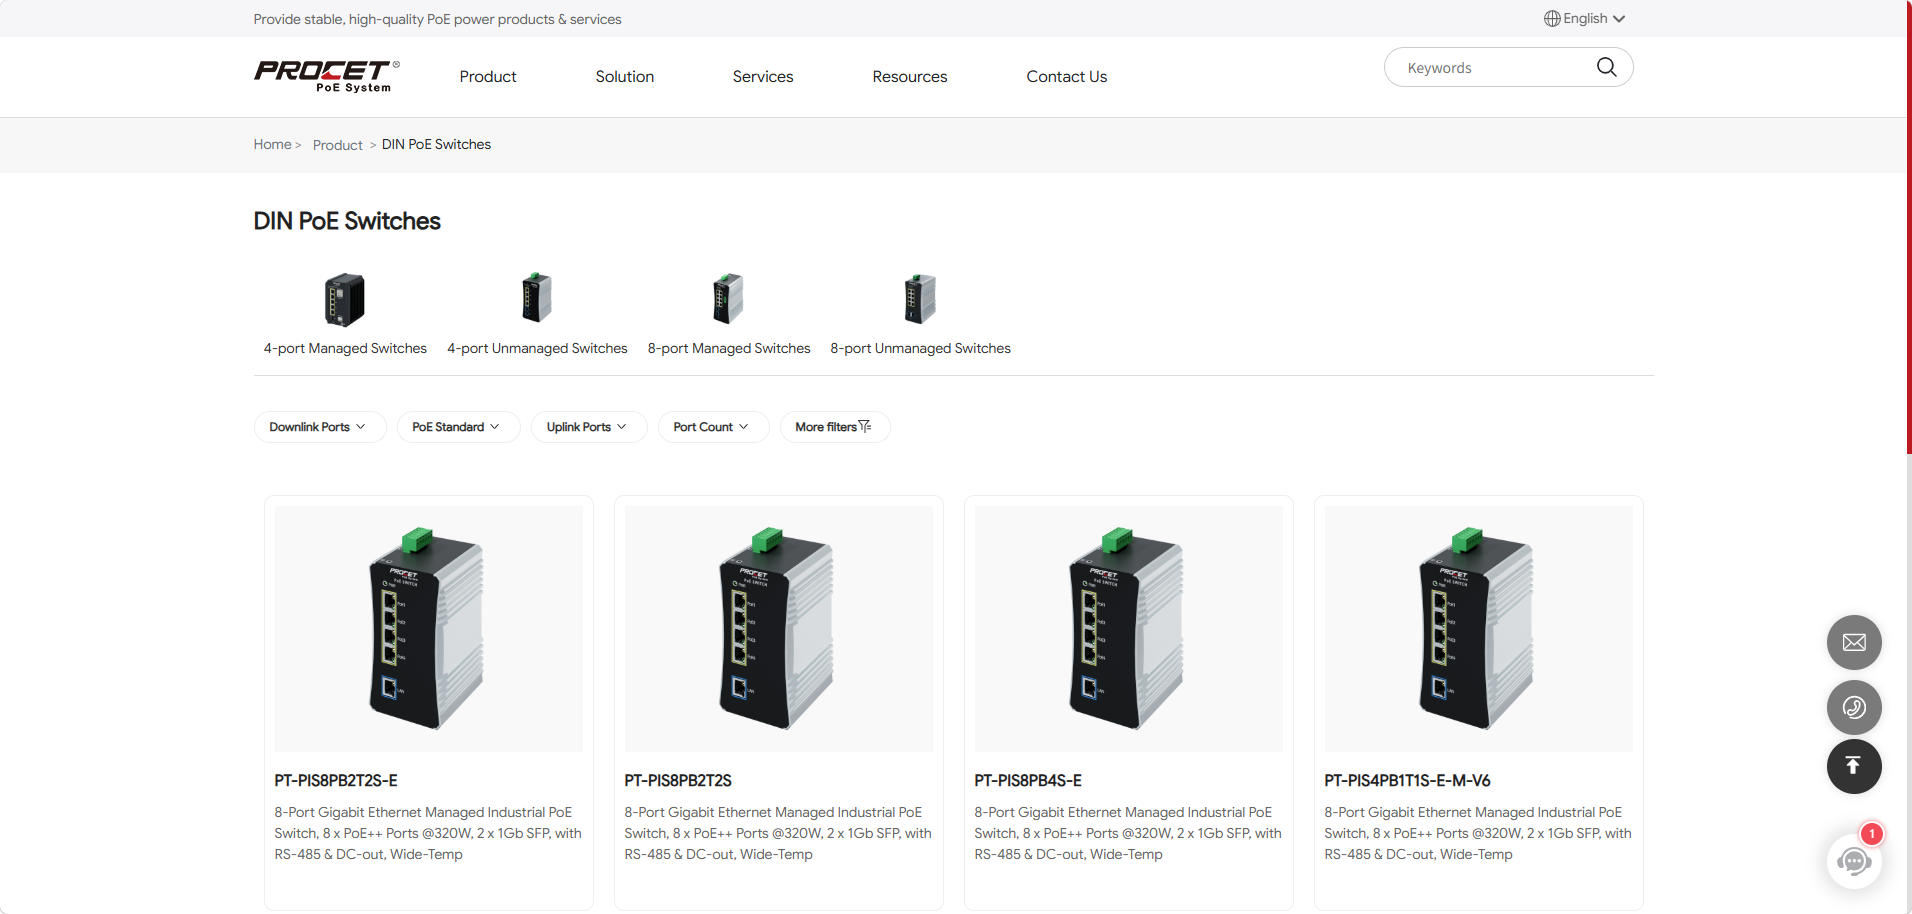The height and width of the screenshot is (914, 1912).
Task: Open 4-port Managed Switches link text
Action: tap(345, 348)
